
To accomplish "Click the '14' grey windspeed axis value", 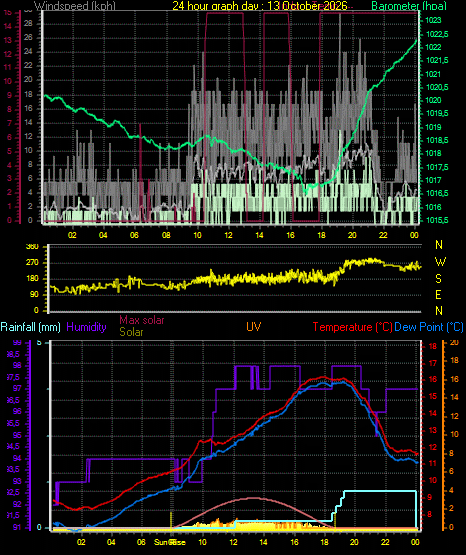I will [28, 122].
